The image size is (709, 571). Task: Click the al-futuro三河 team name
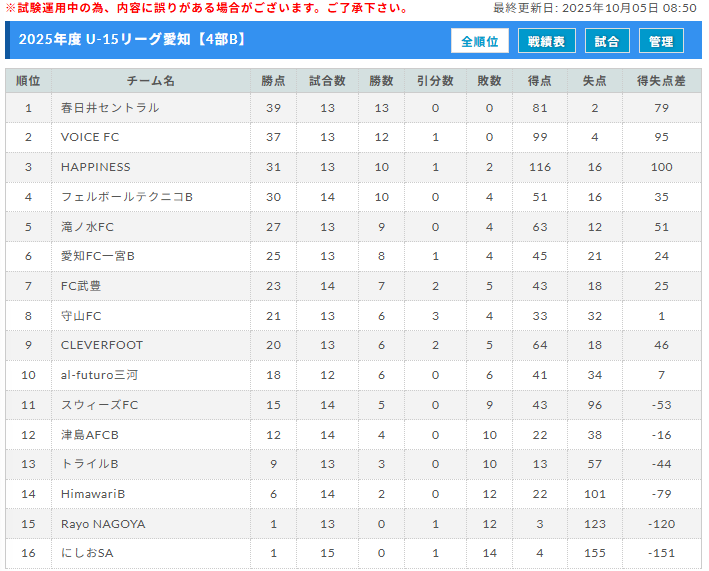tap(100, 375)
